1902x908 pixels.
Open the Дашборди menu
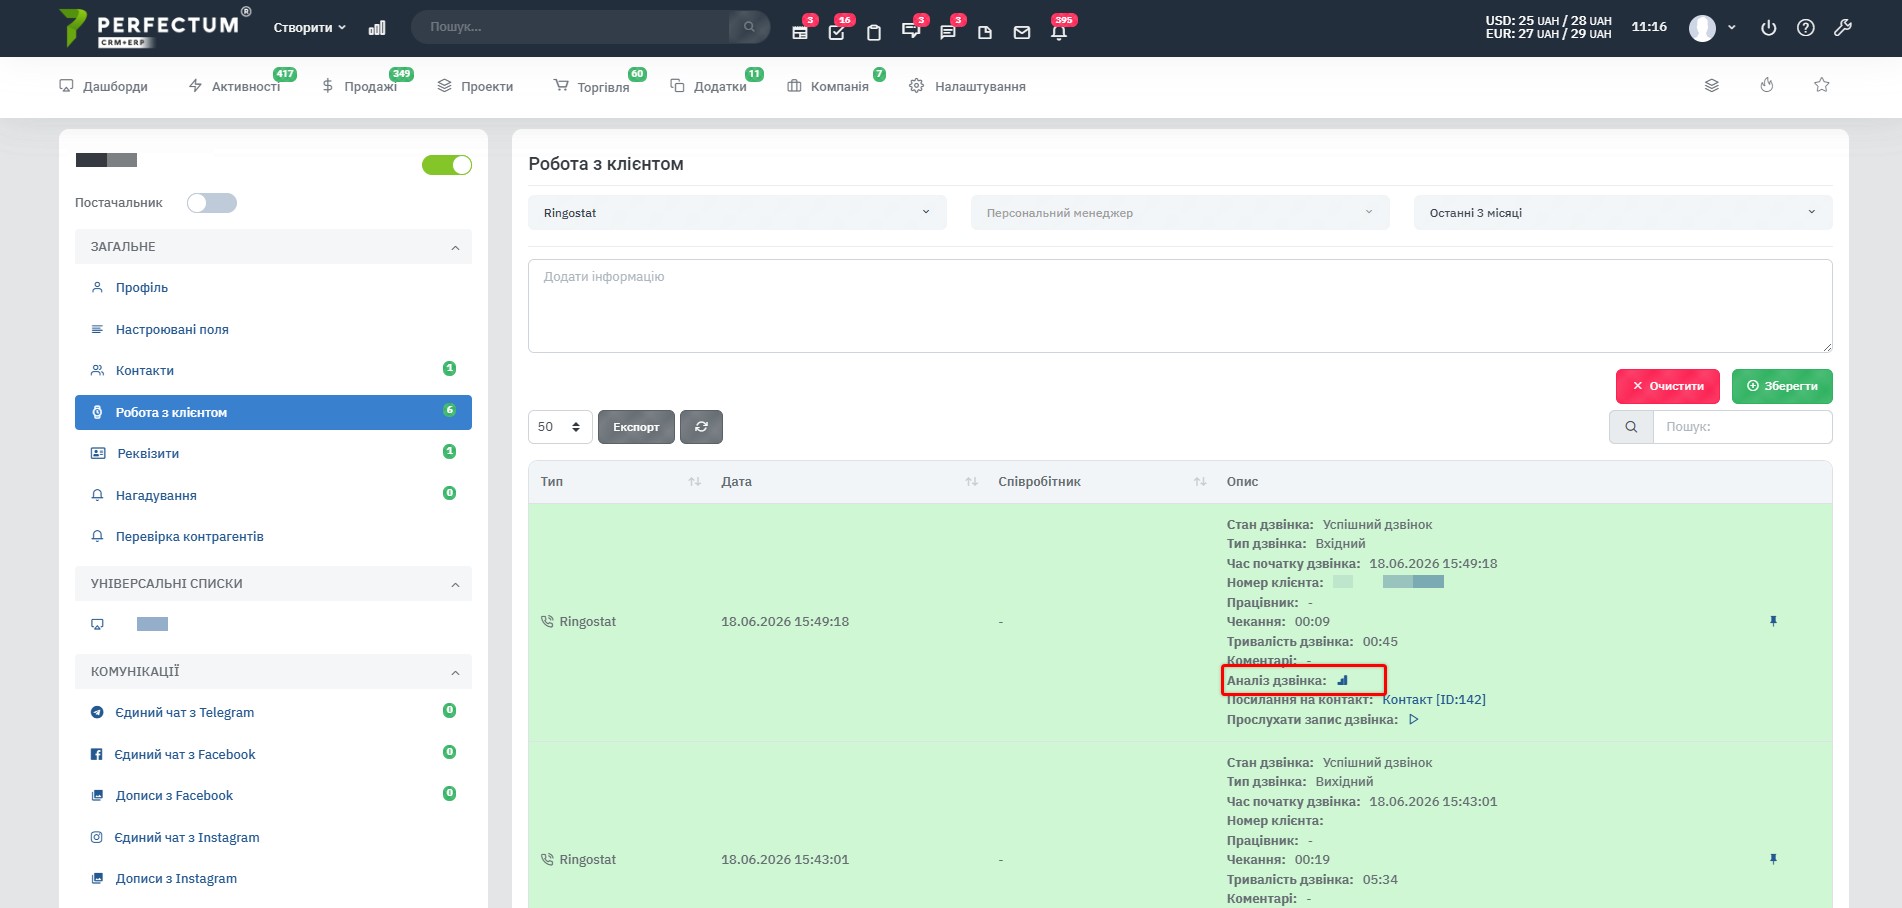[x=104, y=87]
